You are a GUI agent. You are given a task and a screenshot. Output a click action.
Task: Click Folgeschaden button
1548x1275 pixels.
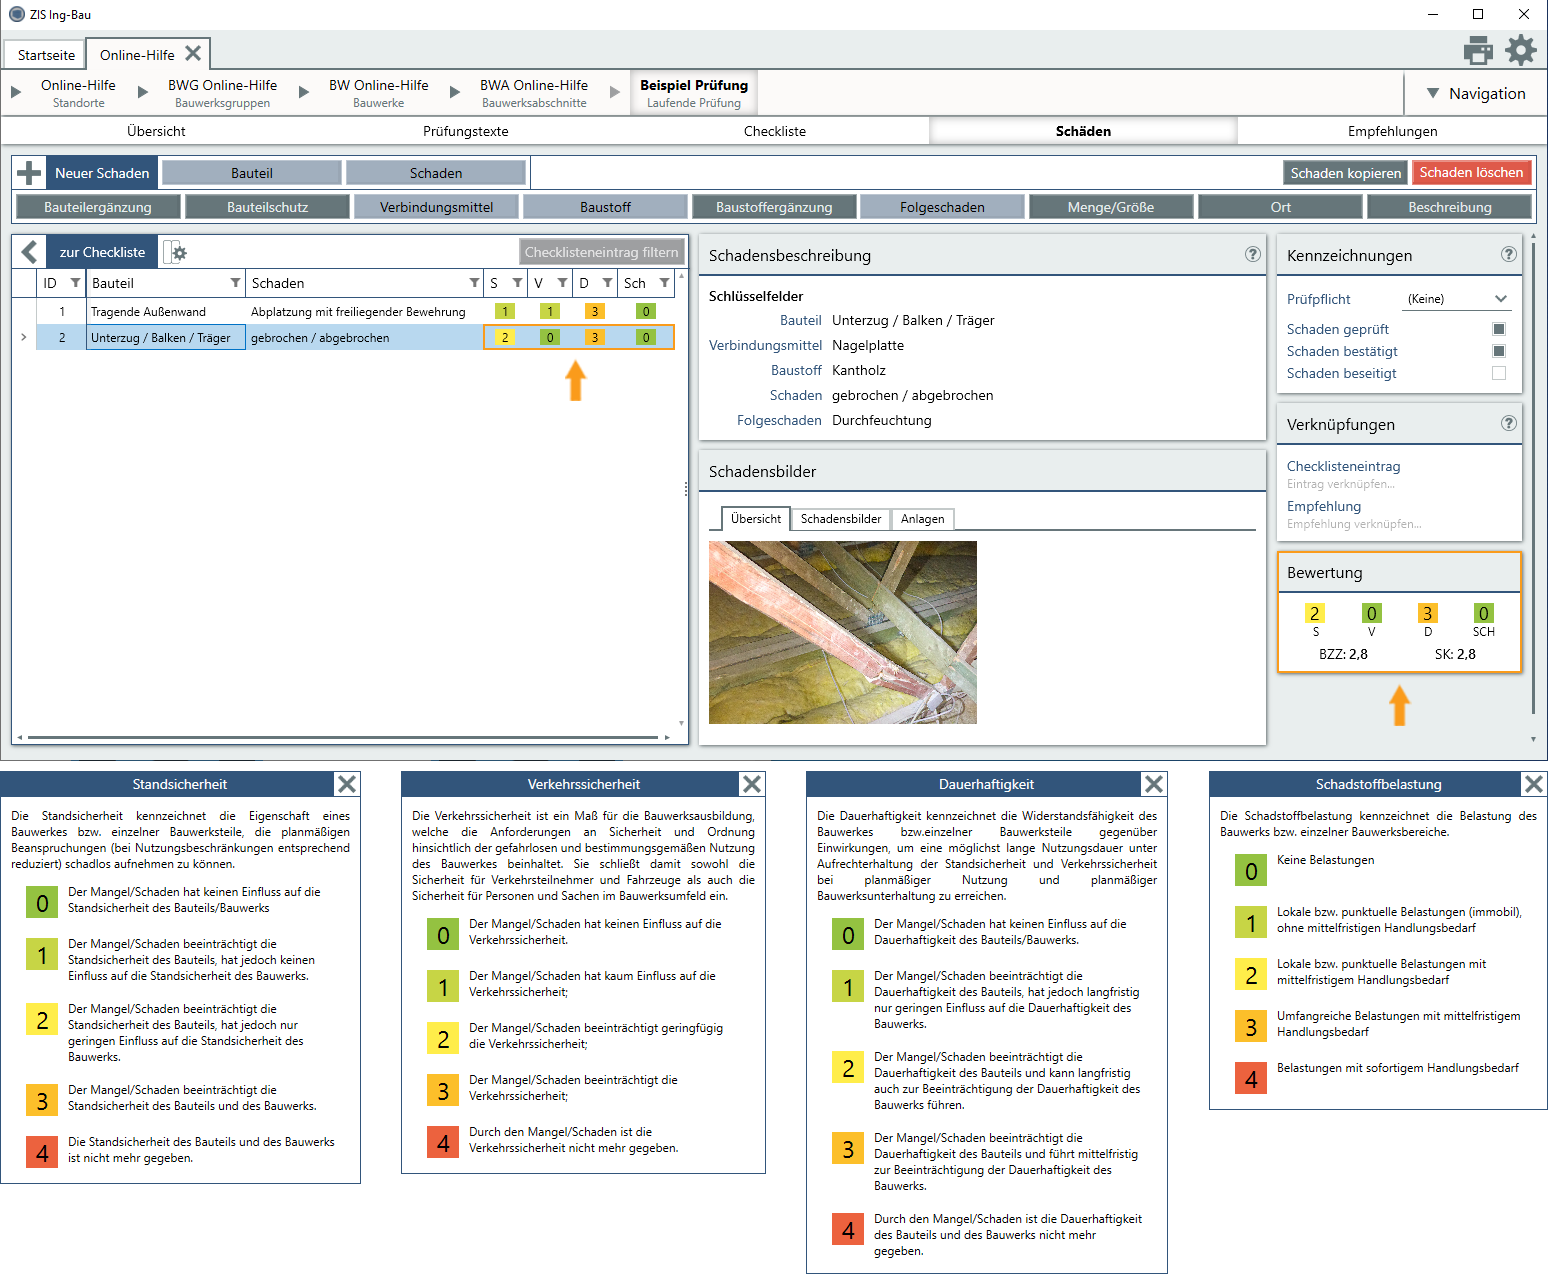click(x=942, y=207)
